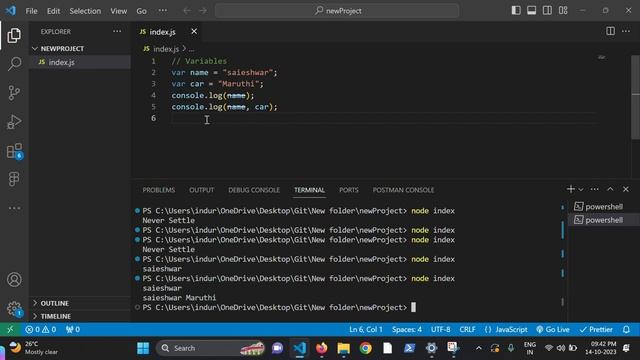Click the newProject command center search box
The image size is (640, 360).
point(337,11)
